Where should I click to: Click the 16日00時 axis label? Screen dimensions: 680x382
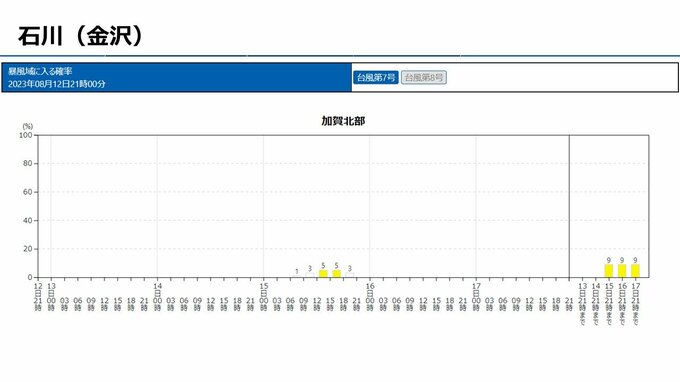coord(370,297)
